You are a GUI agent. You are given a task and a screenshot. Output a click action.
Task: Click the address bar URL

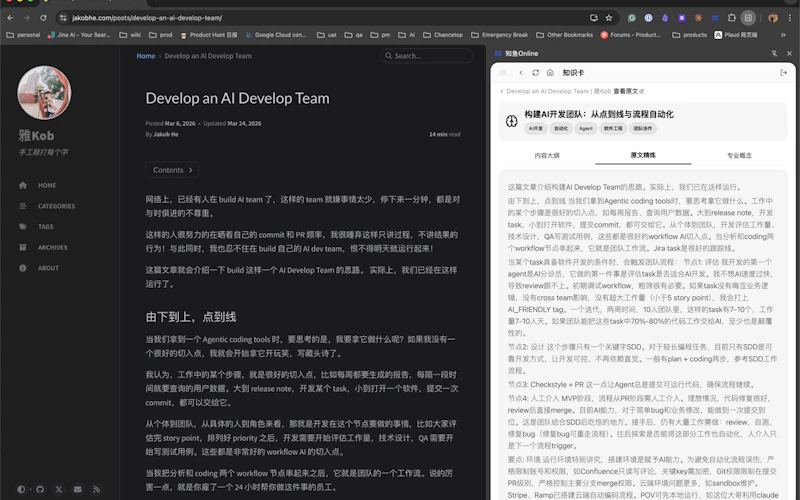pyautogui.click(x=147, y=18)
